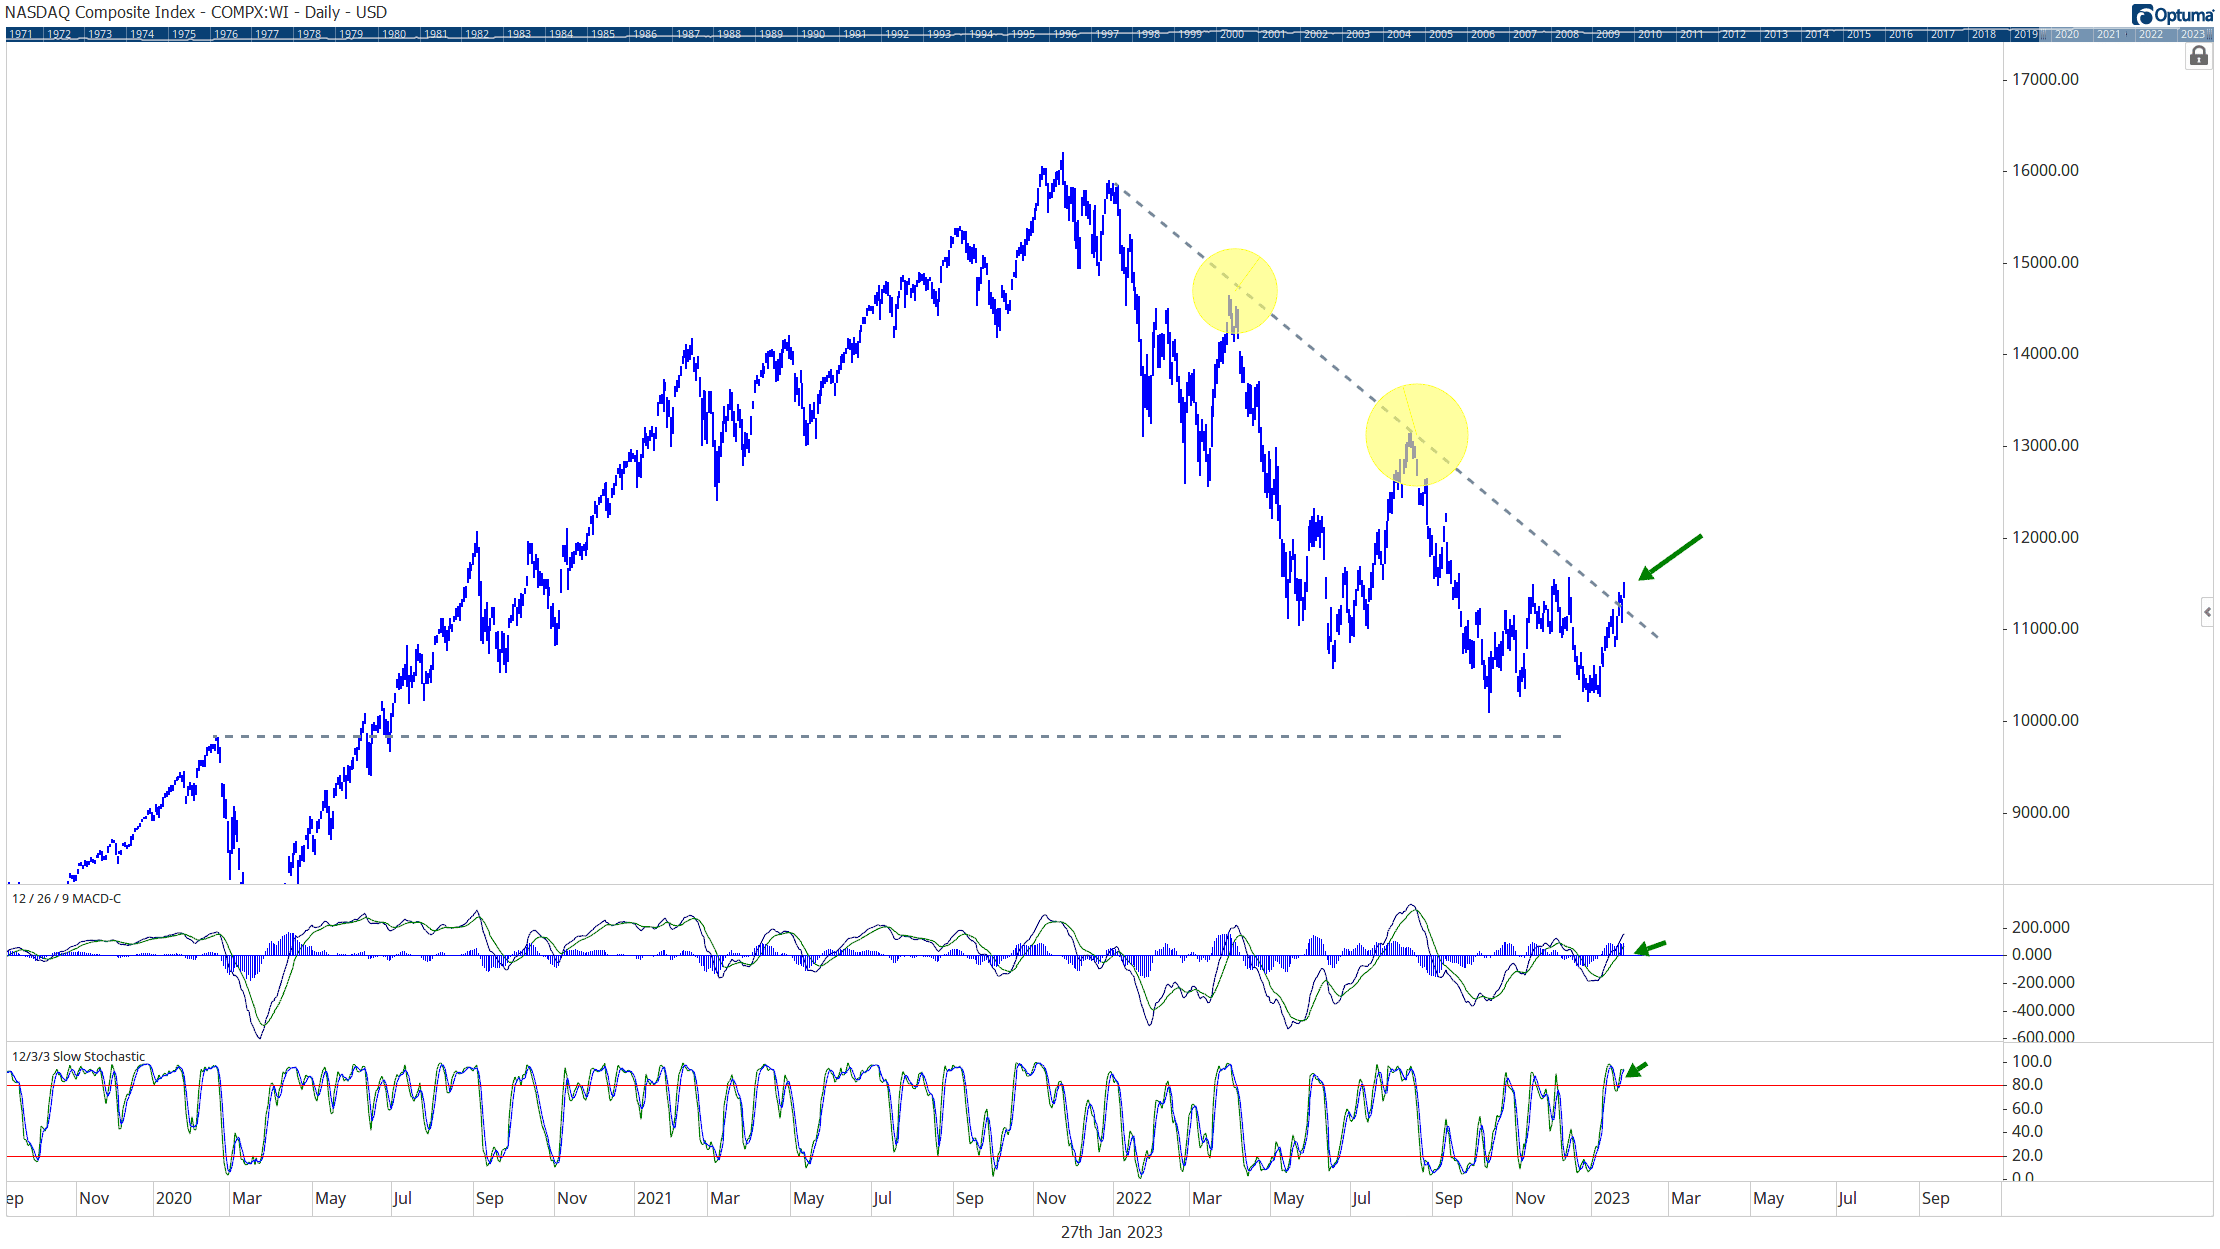This screenshot has height=1249, width=2220.
Task: Click the 27th Jan 2023 date label
Action: pos(1111,1232)
